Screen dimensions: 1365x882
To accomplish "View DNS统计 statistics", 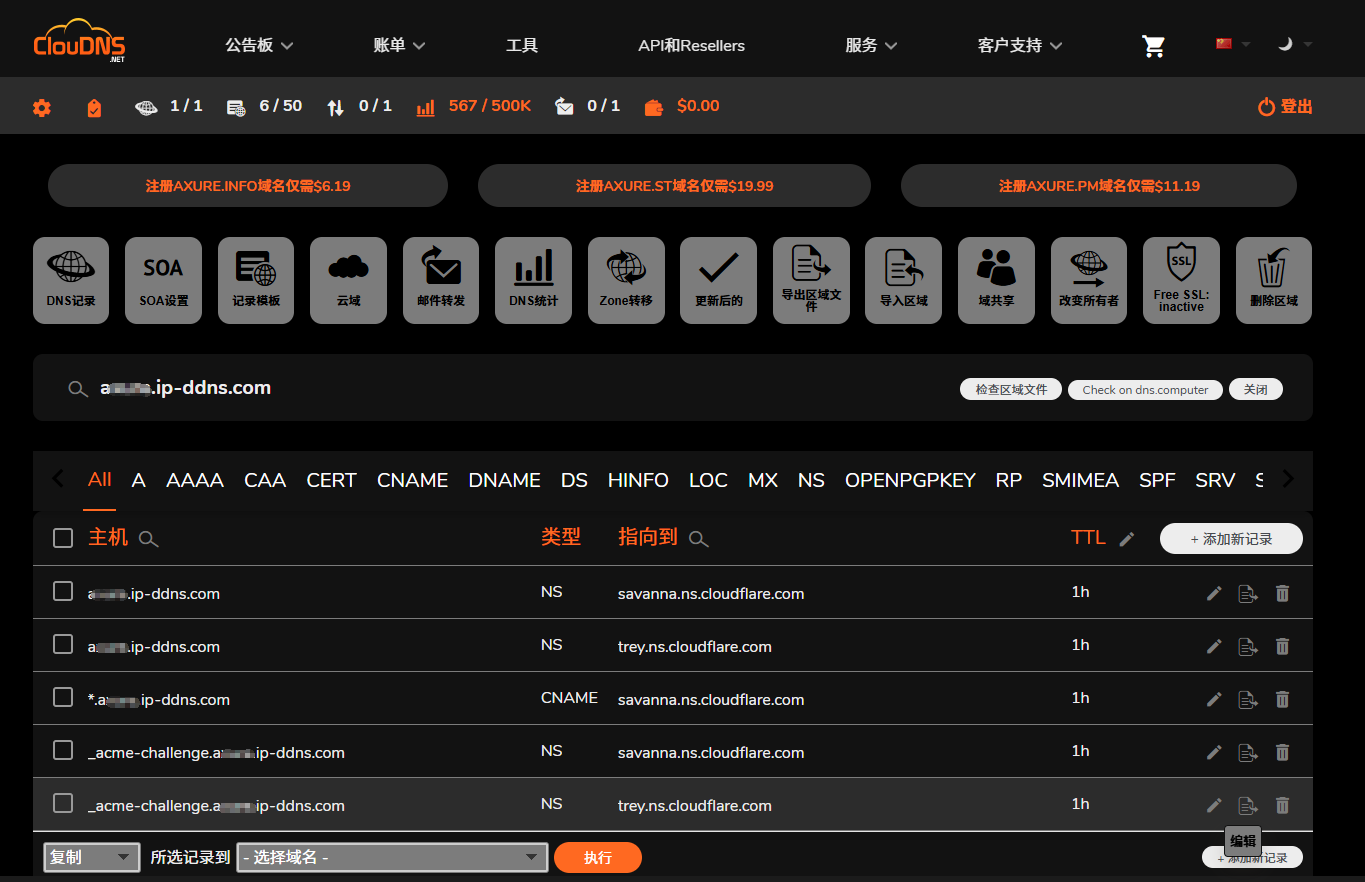I will [x=533, y=280].
